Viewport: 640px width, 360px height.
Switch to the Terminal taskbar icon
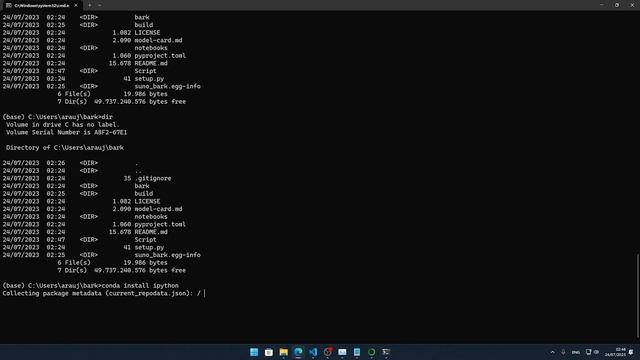click(x=386, y=352)
